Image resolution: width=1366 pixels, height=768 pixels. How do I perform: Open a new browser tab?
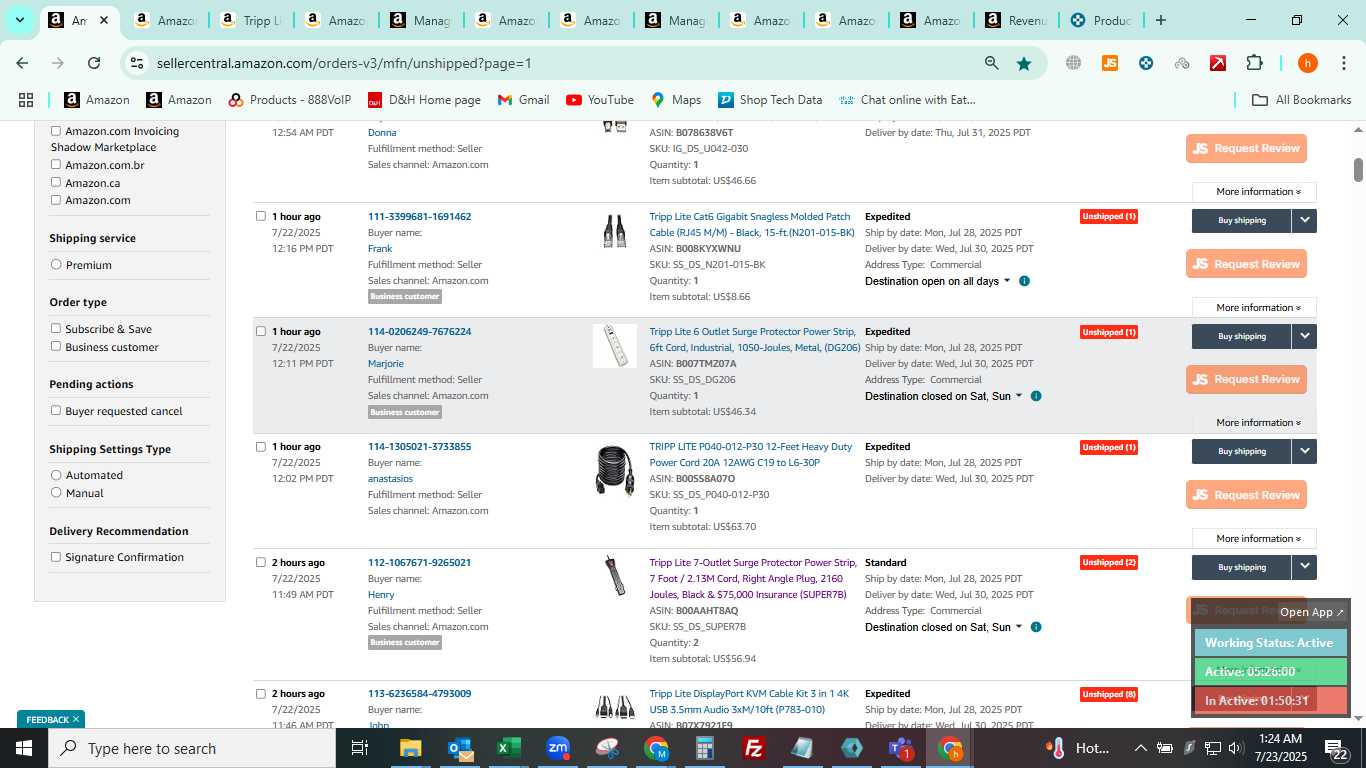click(x=1160, y=20)
